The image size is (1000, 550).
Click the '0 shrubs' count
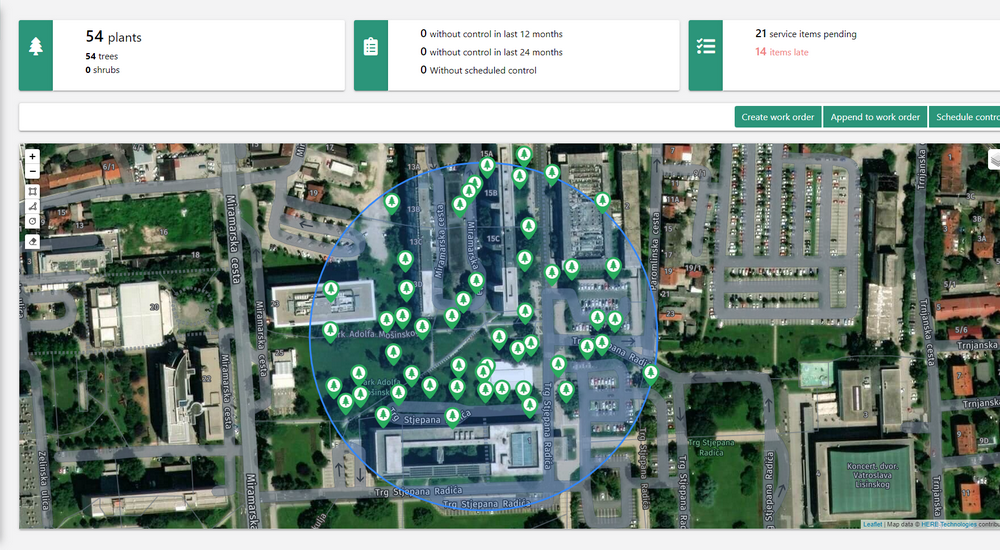[x=102, y=70]
